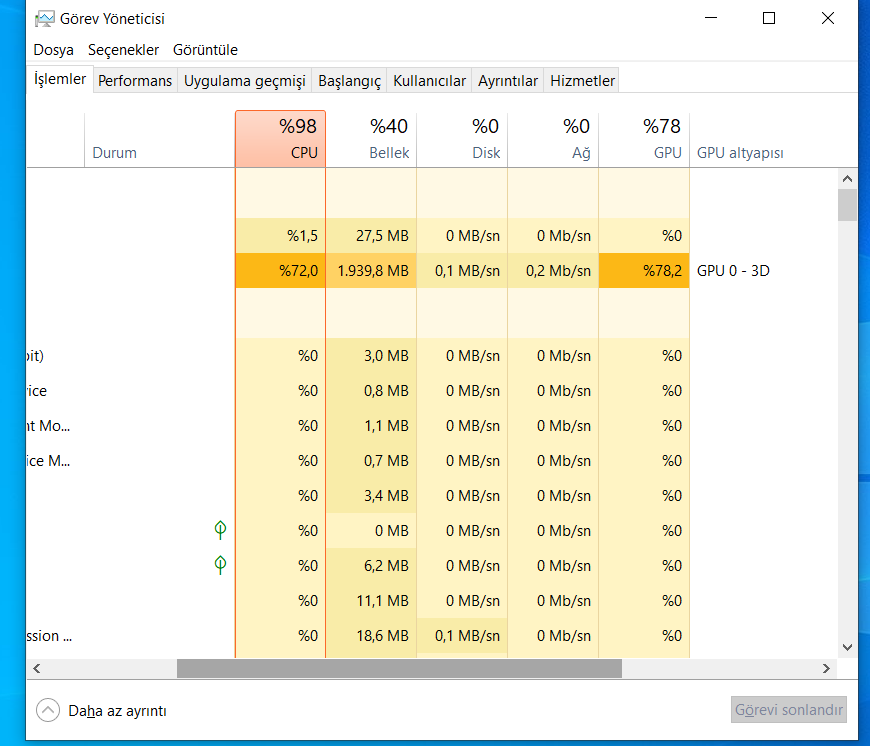This screenshot has height=746, width=870.
Task: Click the GPU 0 - 3D cell
Action: coord(733,271)
